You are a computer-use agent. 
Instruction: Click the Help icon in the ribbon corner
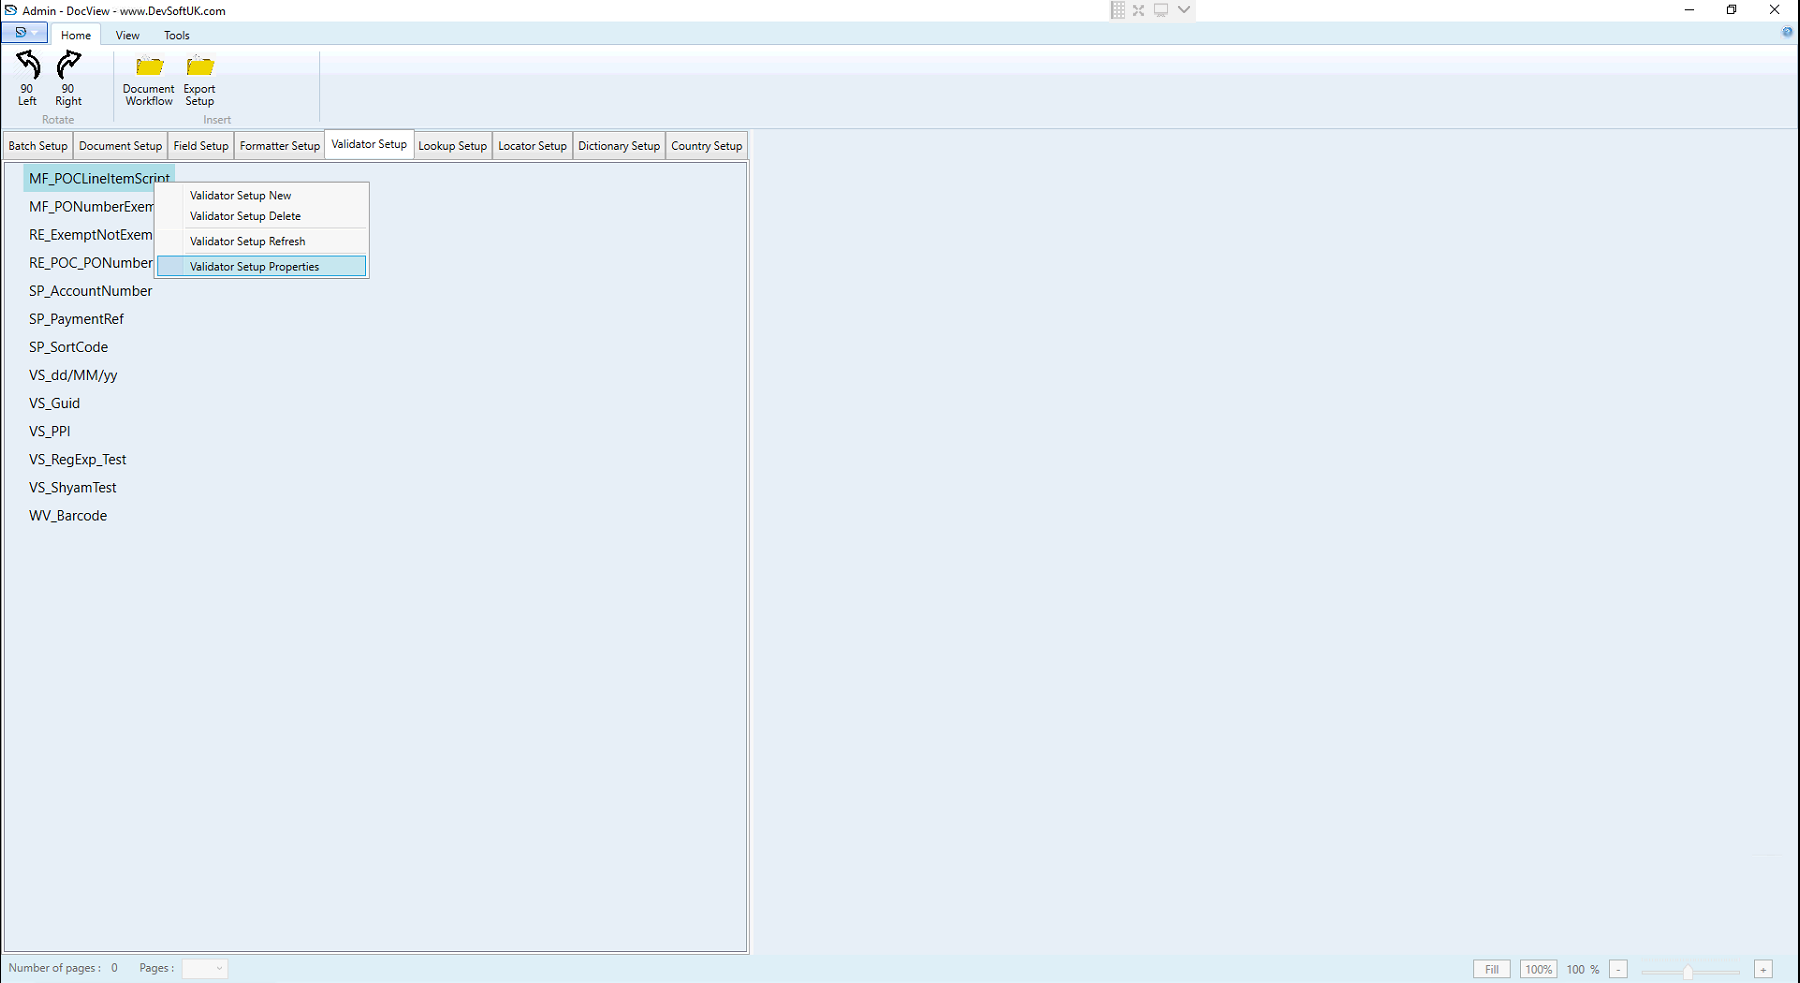tap(1786, 31)
